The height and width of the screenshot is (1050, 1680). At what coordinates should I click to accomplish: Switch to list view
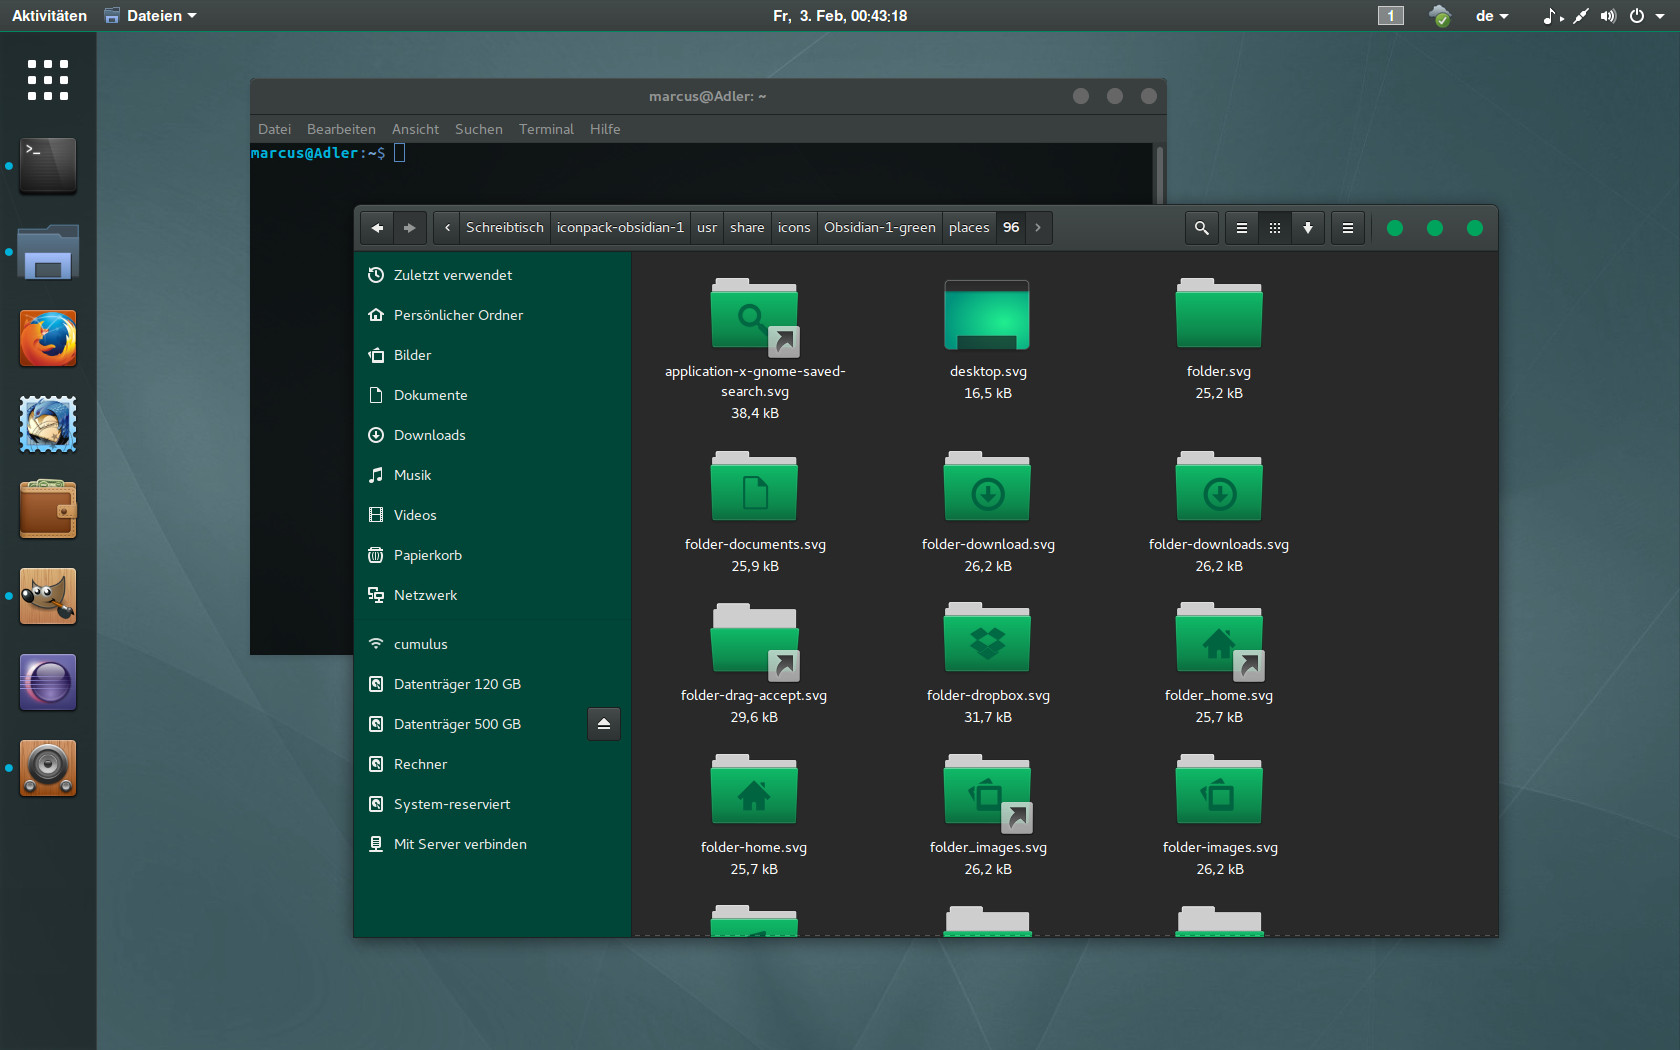tap(1242, 228)
